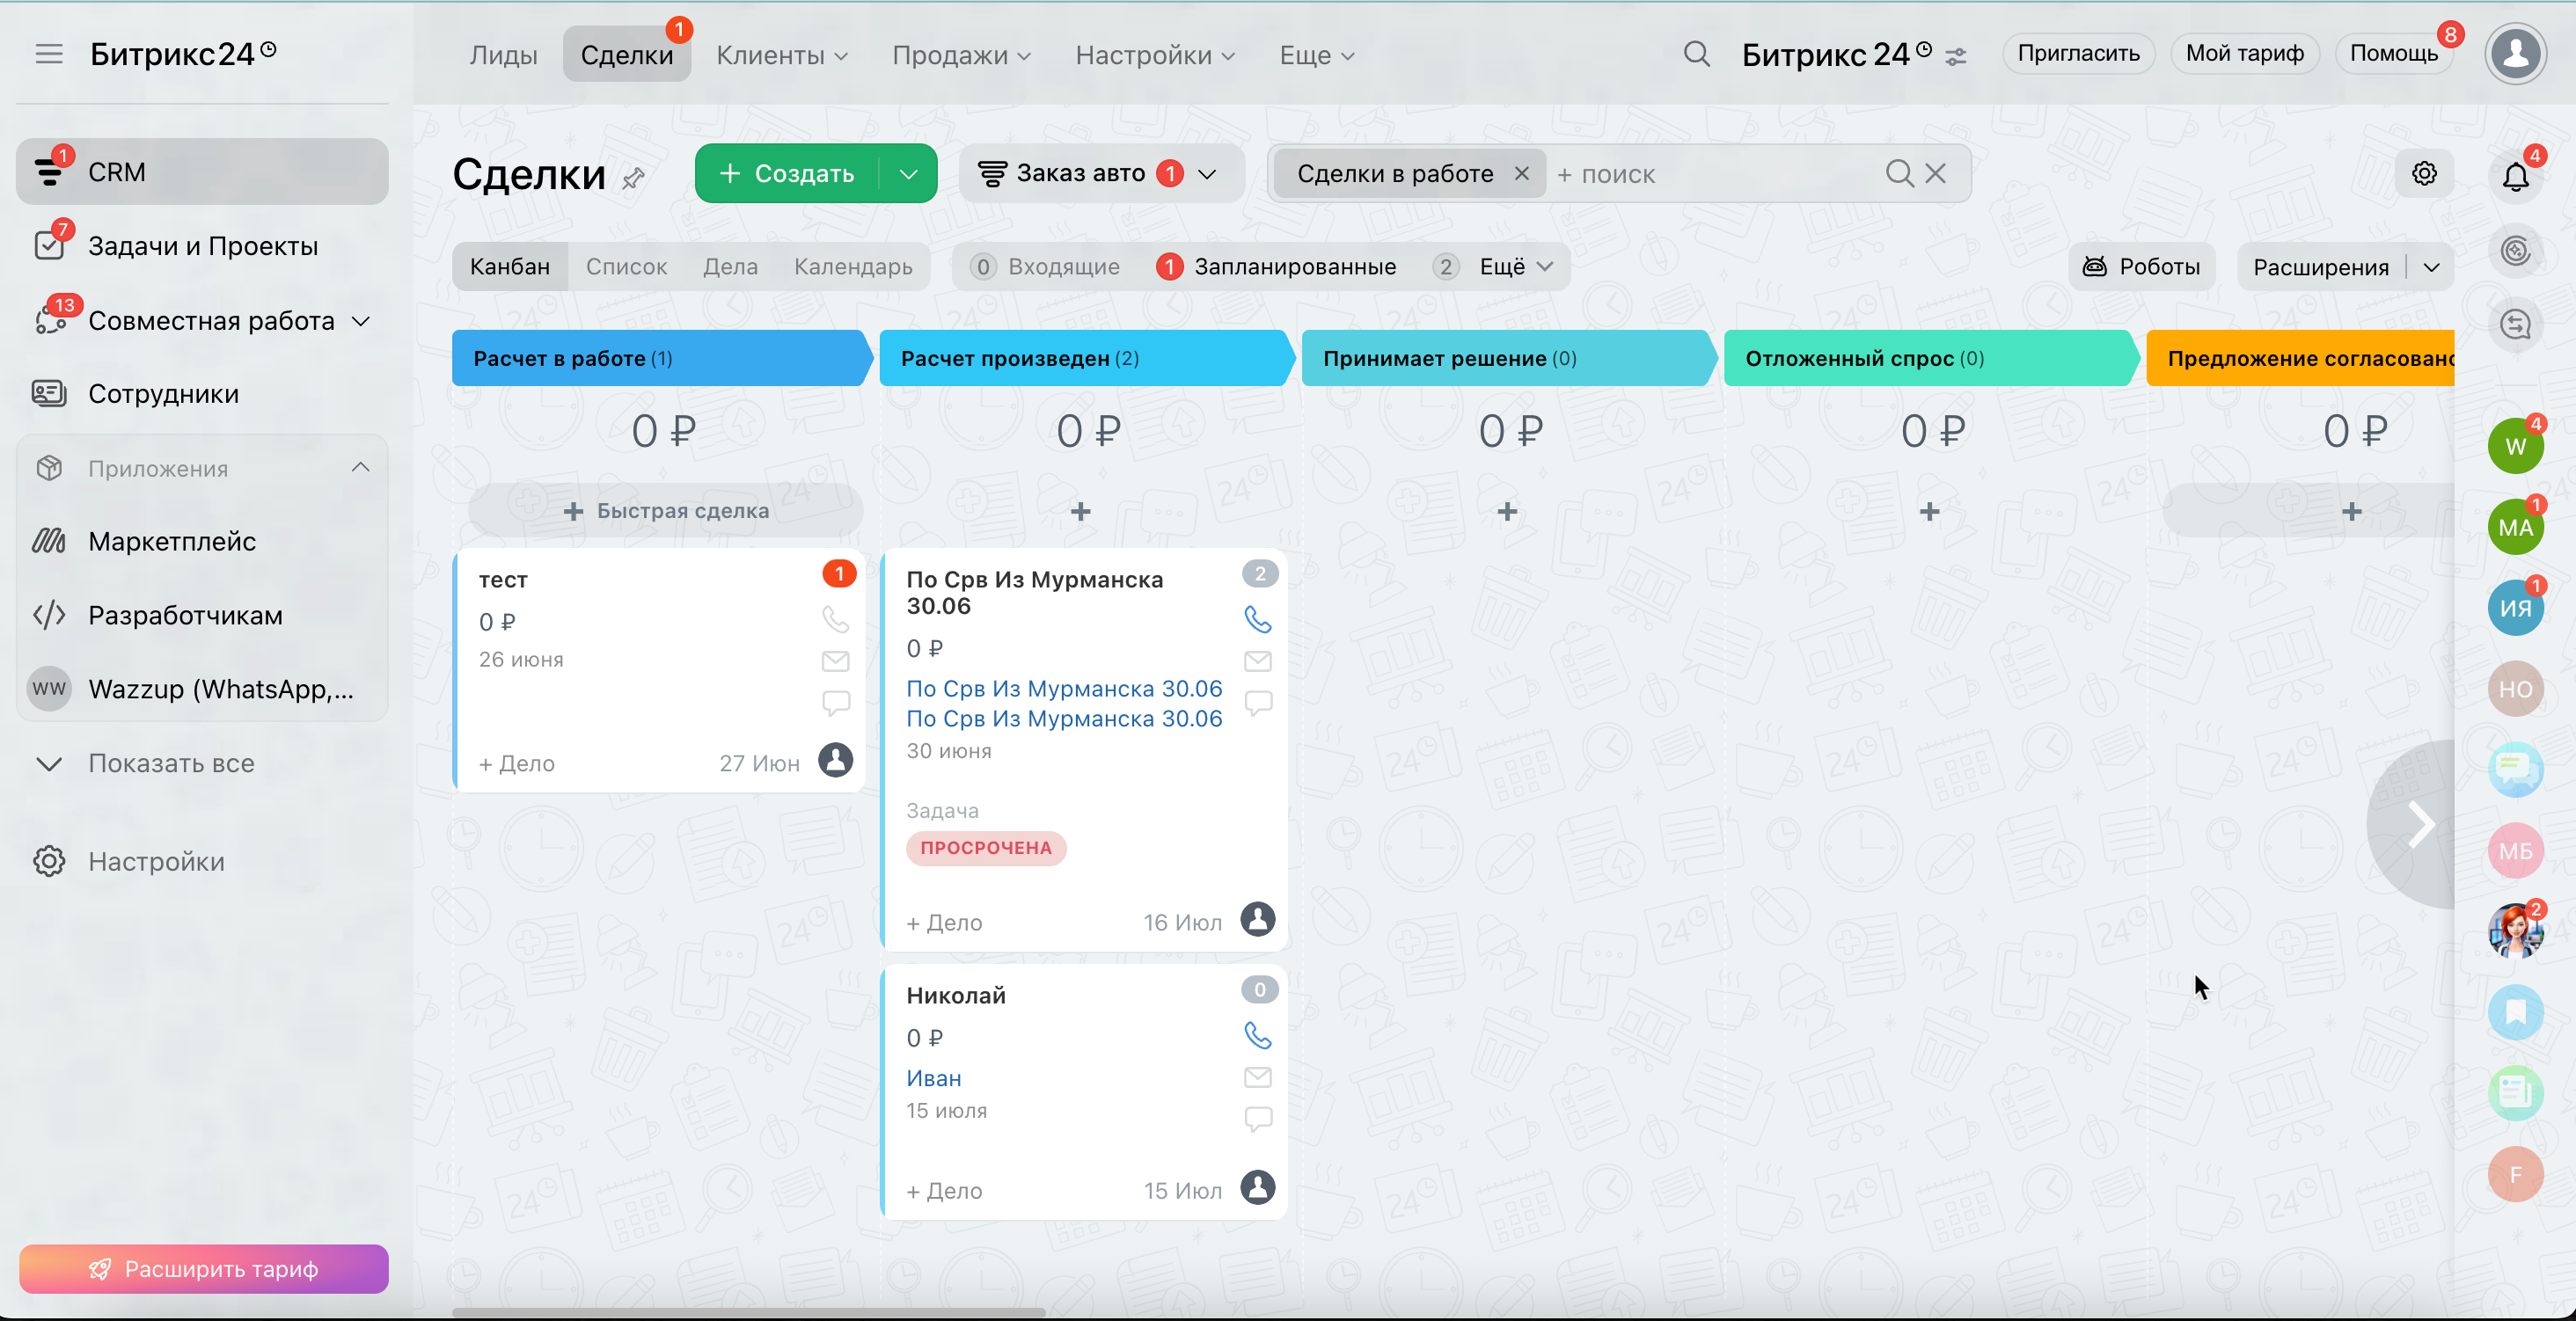Click the phone icon on the По Срв Из Мурманска card
2576x1321 pixels.
(x=1257, y=620)
